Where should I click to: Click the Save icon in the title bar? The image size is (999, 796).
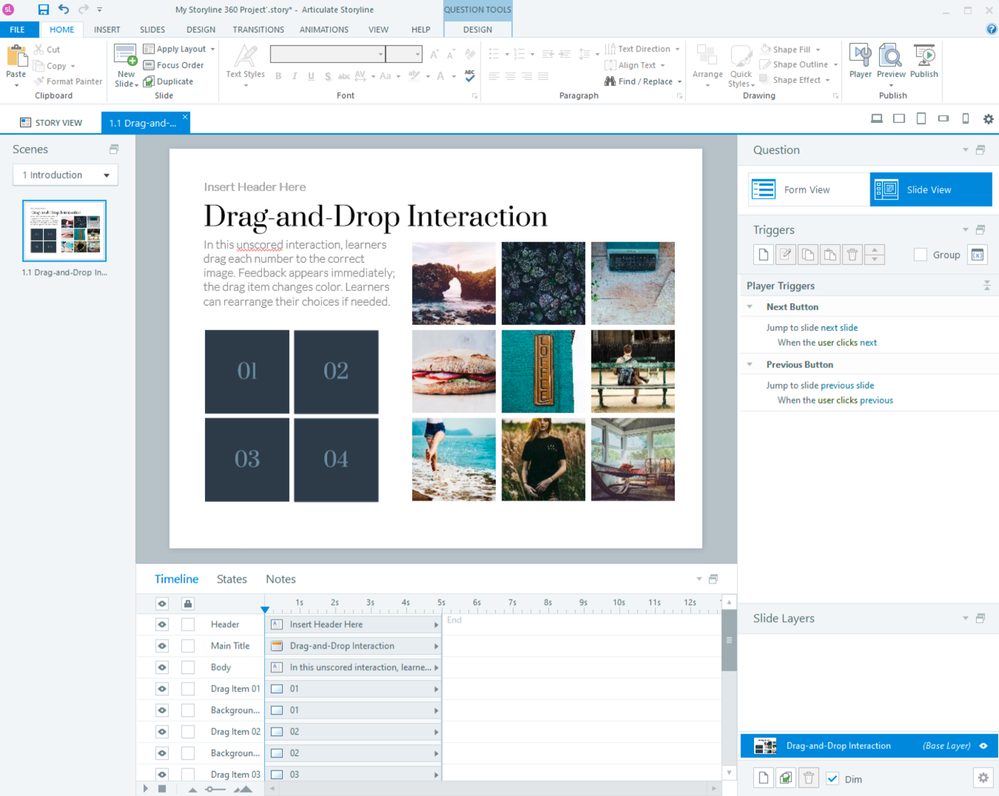click(x=43, y=9)
